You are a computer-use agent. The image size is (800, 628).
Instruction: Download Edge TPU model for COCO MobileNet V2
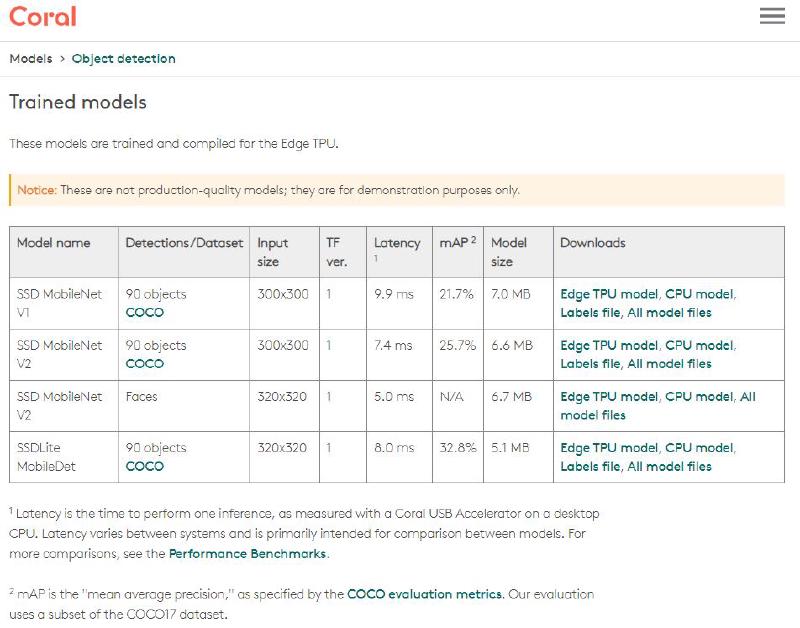coord(609,345)
